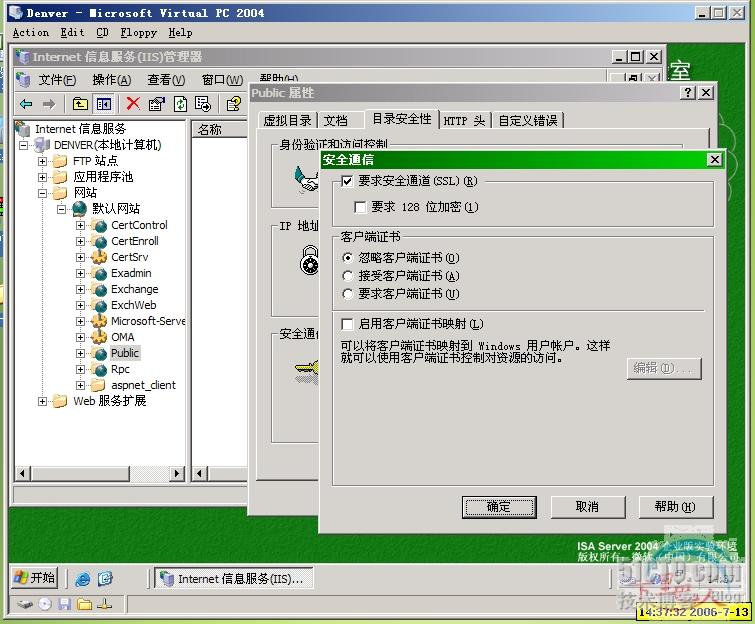The height and width of the screenshot is (624, 755).
Task: Switch to the 虚拟目录 tab
Action: [x=287, y=120]
